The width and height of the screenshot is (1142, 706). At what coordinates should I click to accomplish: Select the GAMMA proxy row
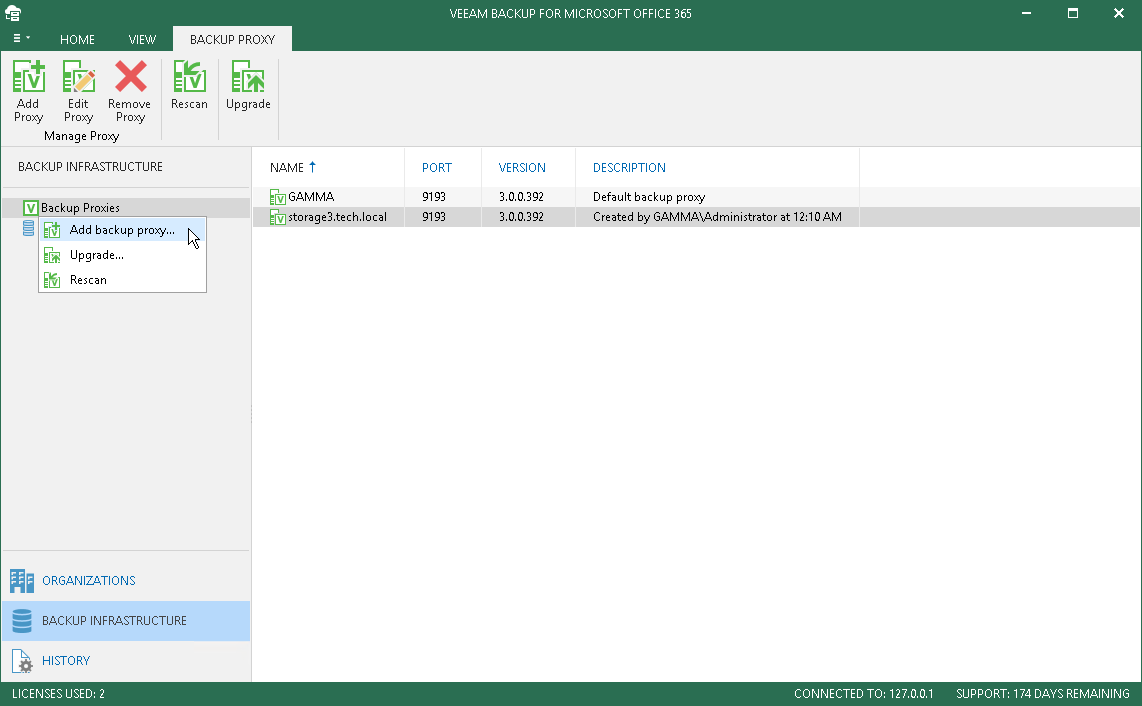pyautogui.click(x=696, y=197)
